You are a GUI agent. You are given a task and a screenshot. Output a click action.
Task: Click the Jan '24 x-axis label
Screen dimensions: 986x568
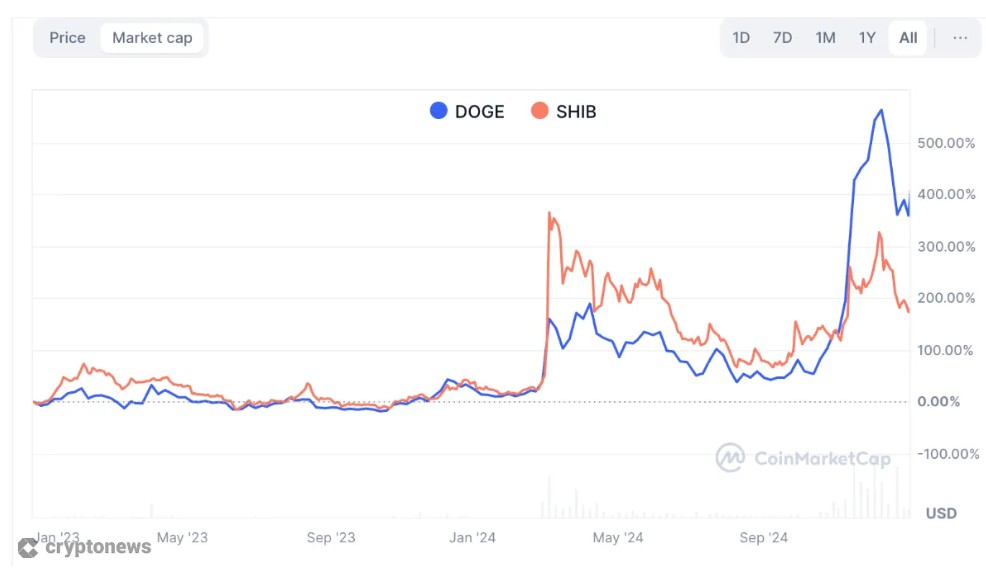coord(473,538)
